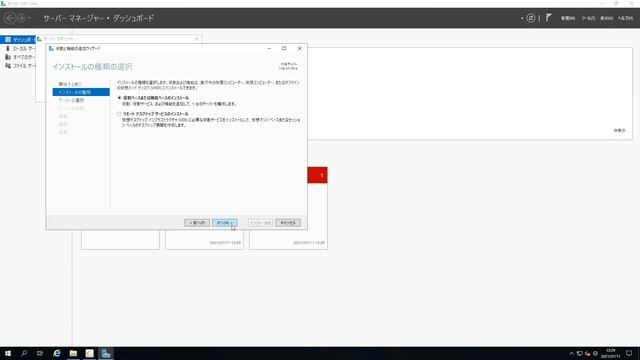Close the background Server Manager dialog
This screenshot has height=360, width=640.
click(x=196, y=39)
